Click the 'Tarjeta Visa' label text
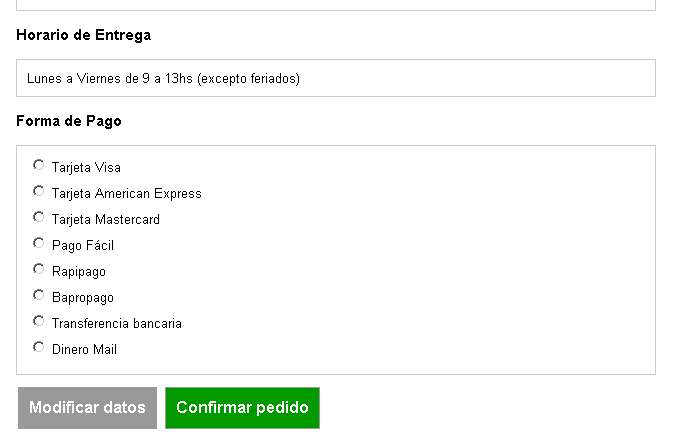Screen dimensions: 673x439 [86, 167]
